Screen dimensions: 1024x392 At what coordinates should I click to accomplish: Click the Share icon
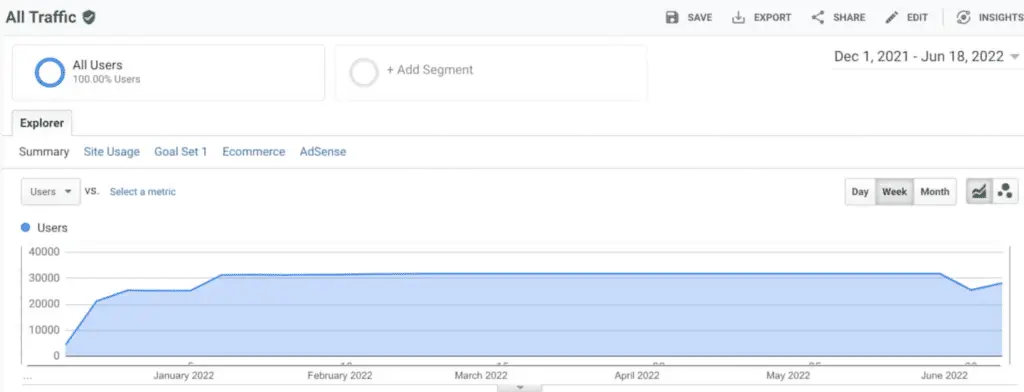pos(818,18)
